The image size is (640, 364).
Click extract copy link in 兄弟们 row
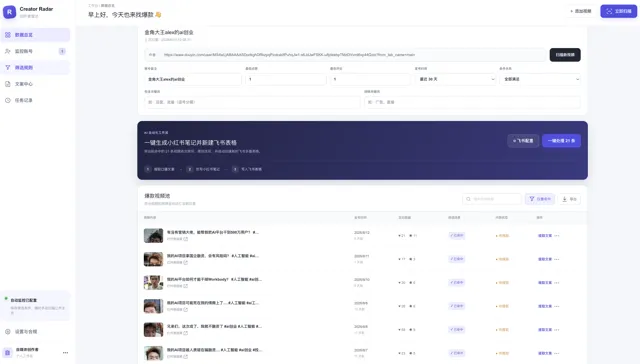coord(545,330)
